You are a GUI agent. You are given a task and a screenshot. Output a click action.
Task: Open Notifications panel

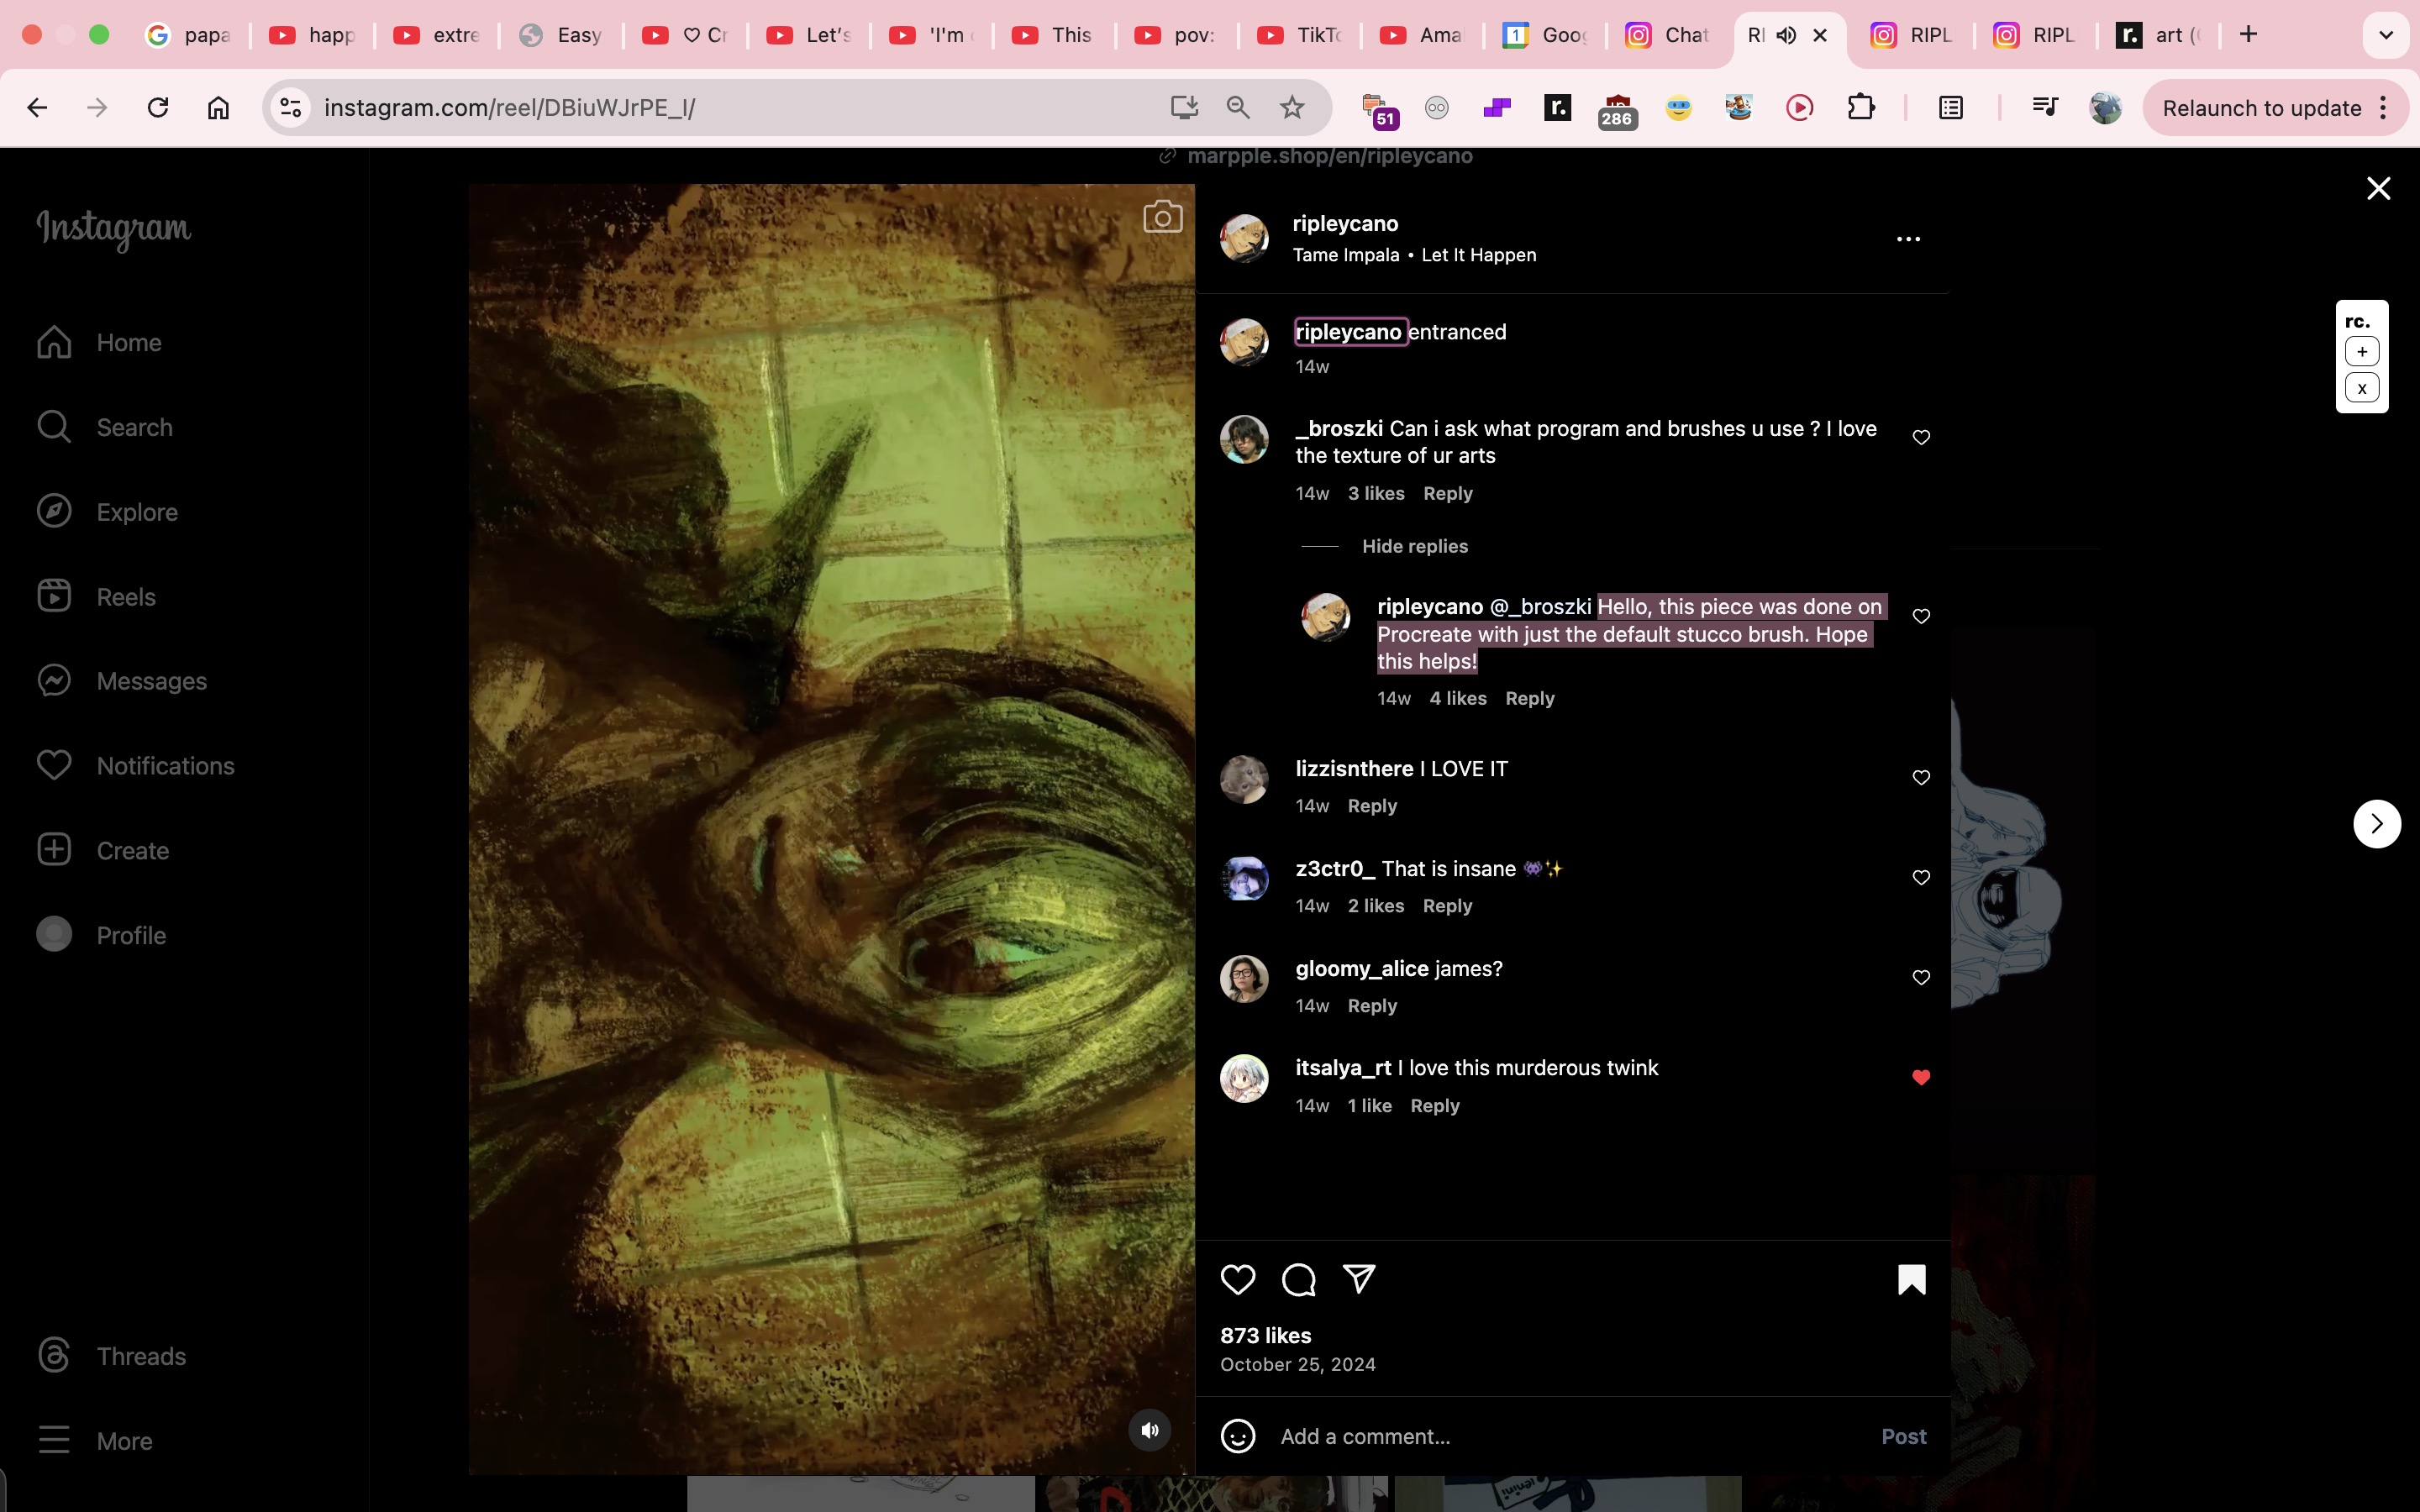(135, 766)
